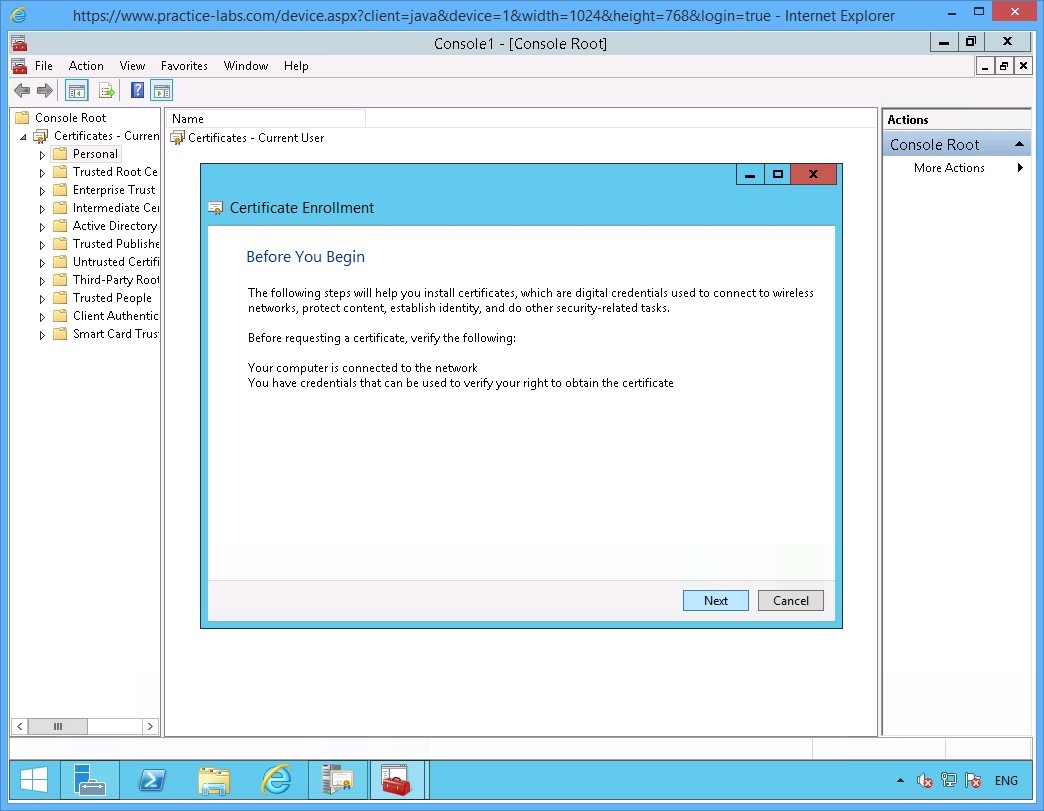Image resolution: width=1044 pixels, height=811 pixels.
Task: Click the Back navigation arrow
Action: point(21,90)
